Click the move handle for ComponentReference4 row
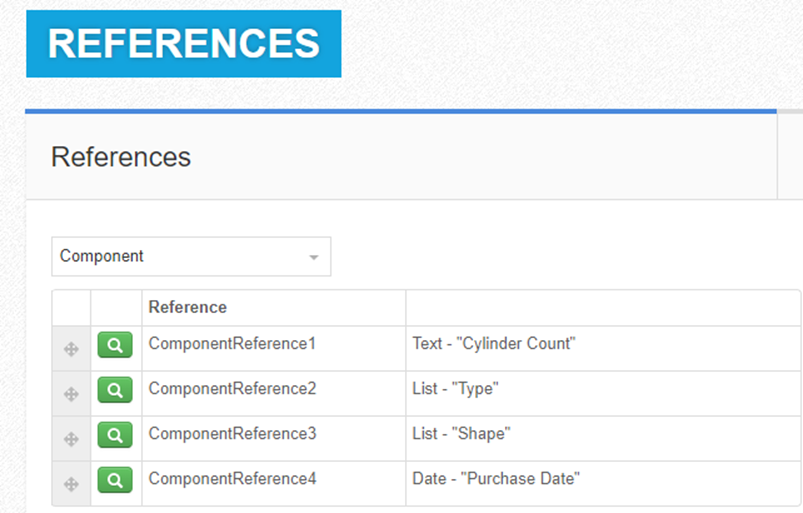This screenshot has height=513, width=803. click(x=71, y=484)
